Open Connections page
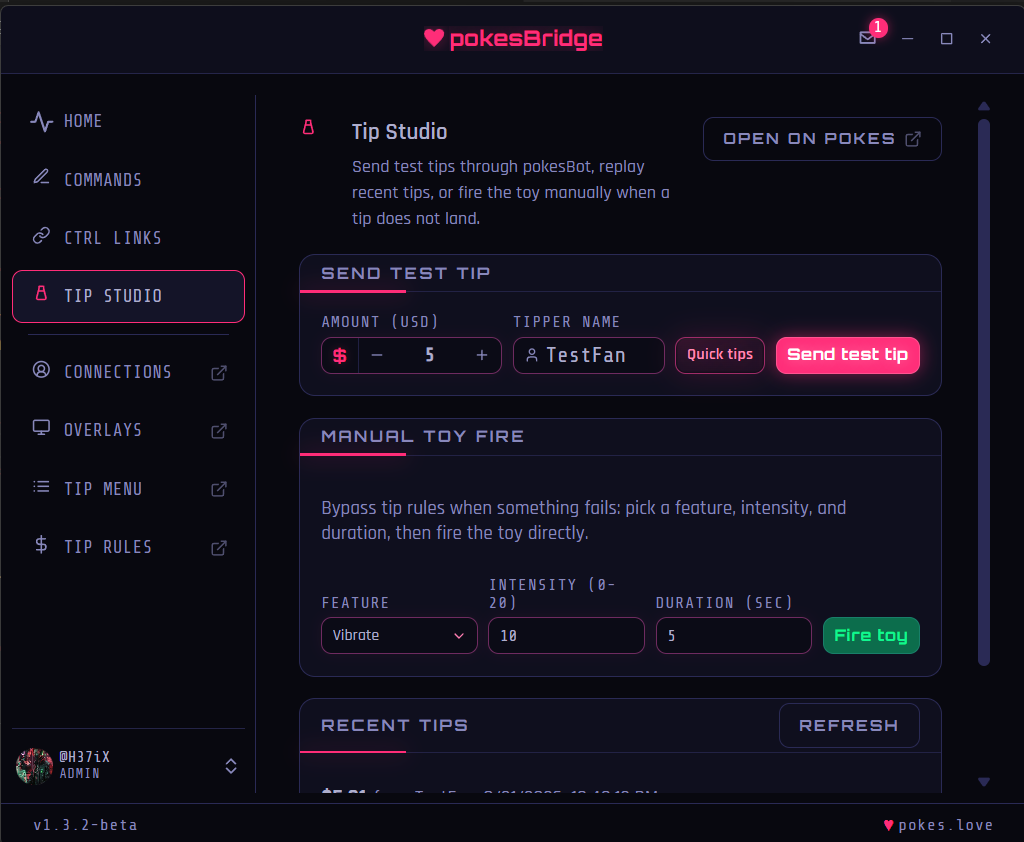 click(x=129, y=372)
